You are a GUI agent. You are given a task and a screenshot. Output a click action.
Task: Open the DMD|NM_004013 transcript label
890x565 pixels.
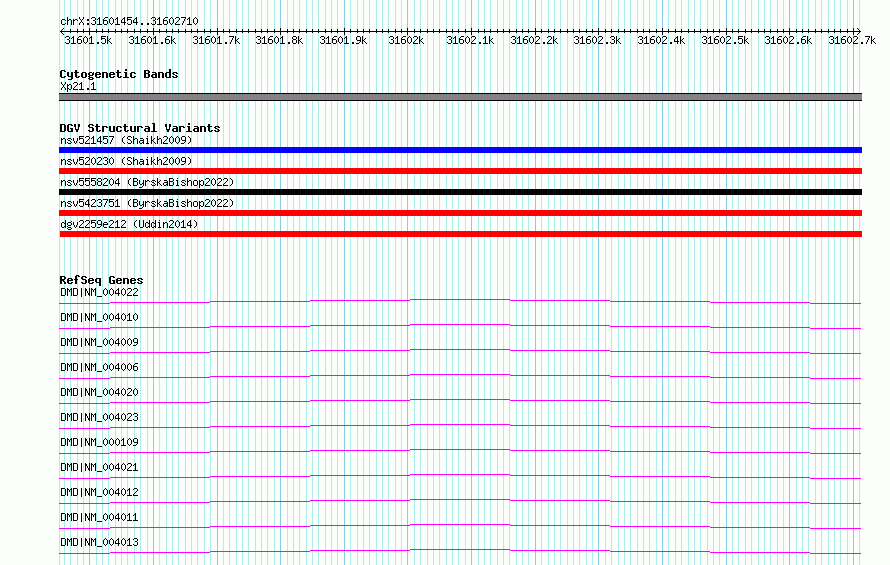tap(99, 542)
